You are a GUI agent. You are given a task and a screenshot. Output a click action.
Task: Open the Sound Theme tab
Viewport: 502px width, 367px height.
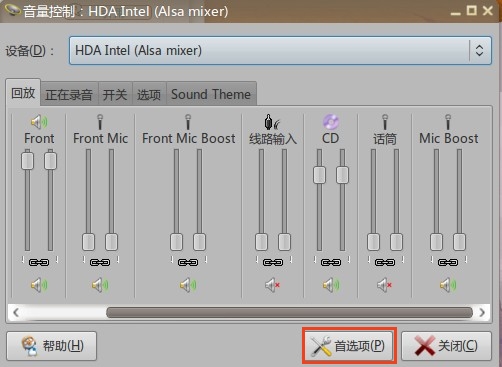click(211, 94)
